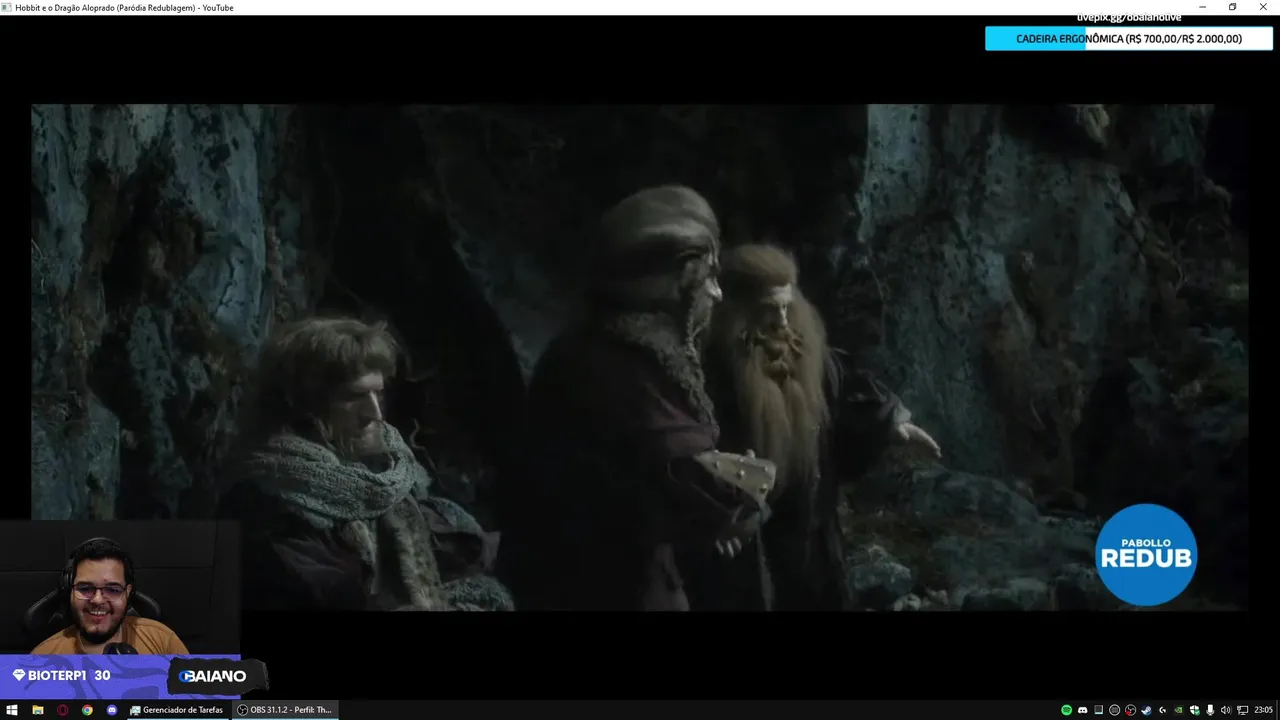Click the window icon in the title bar
This screenshot has width=1280, height=720.
pos(6,7)
